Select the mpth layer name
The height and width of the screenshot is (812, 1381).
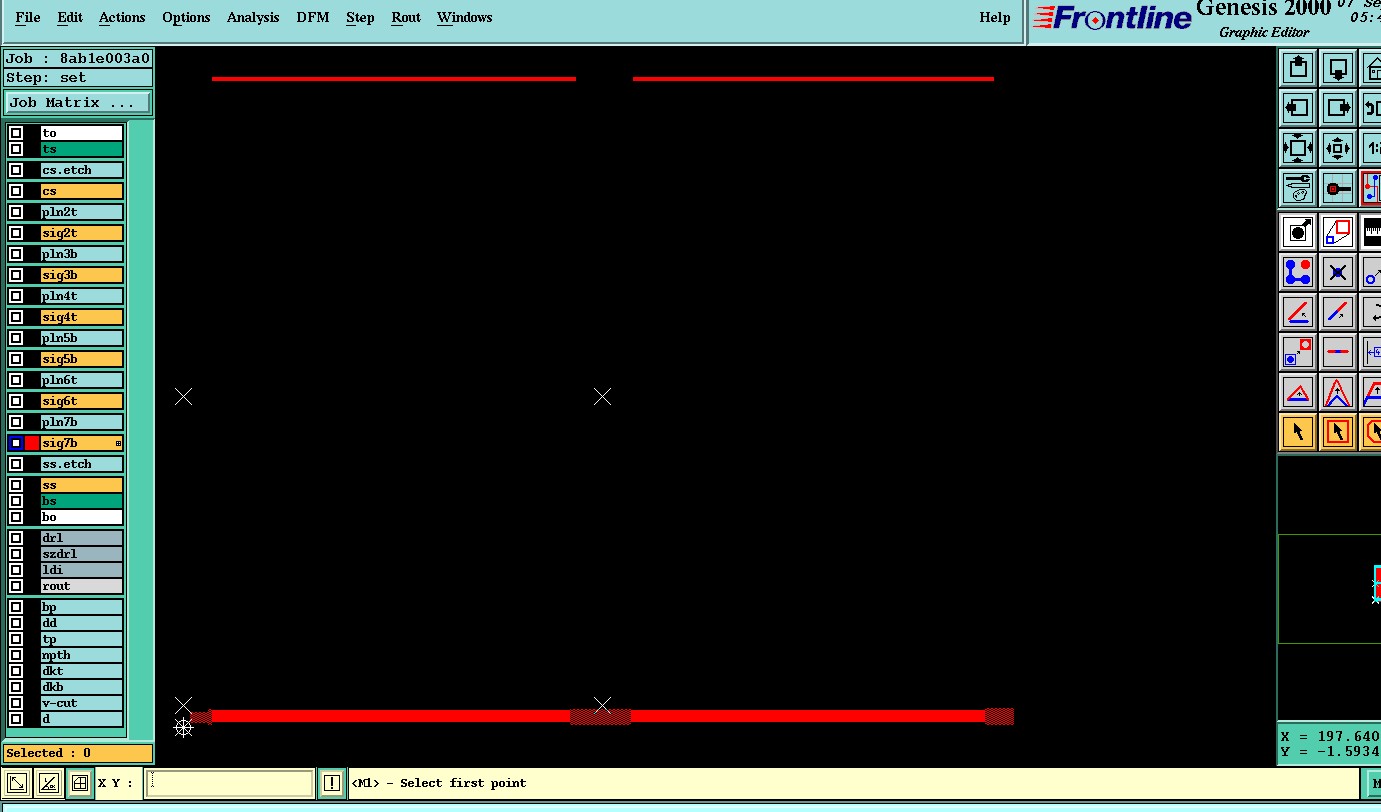(x=82, y=655)
